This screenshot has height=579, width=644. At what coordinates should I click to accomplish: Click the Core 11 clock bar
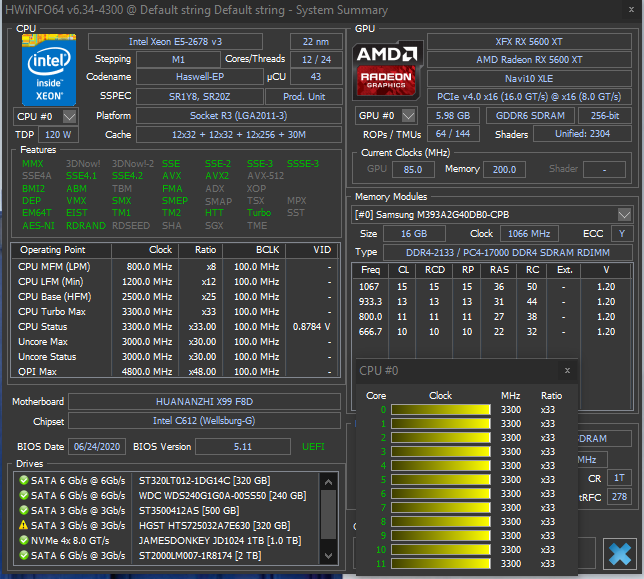click(441, 563)
